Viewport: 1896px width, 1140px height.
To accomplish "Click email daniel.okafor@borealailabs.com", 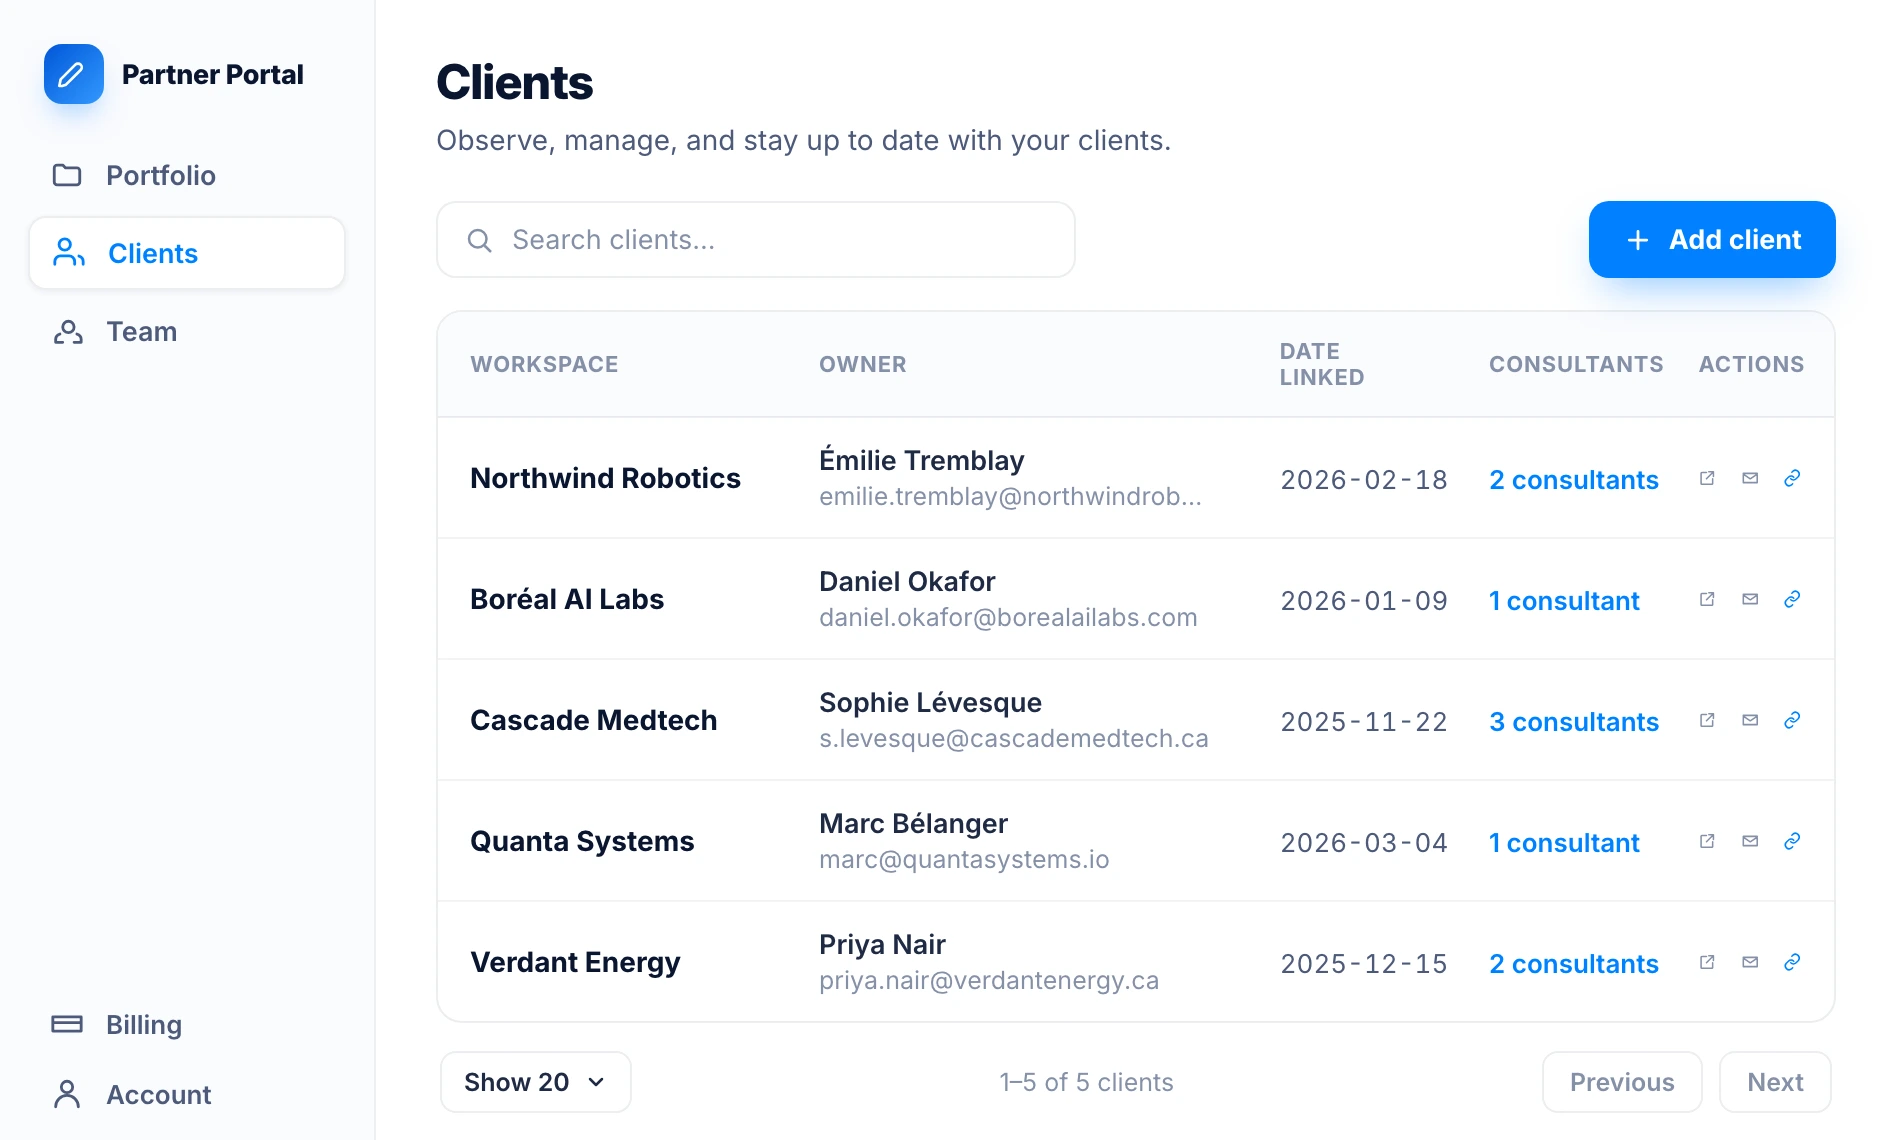I will 1008,618.
